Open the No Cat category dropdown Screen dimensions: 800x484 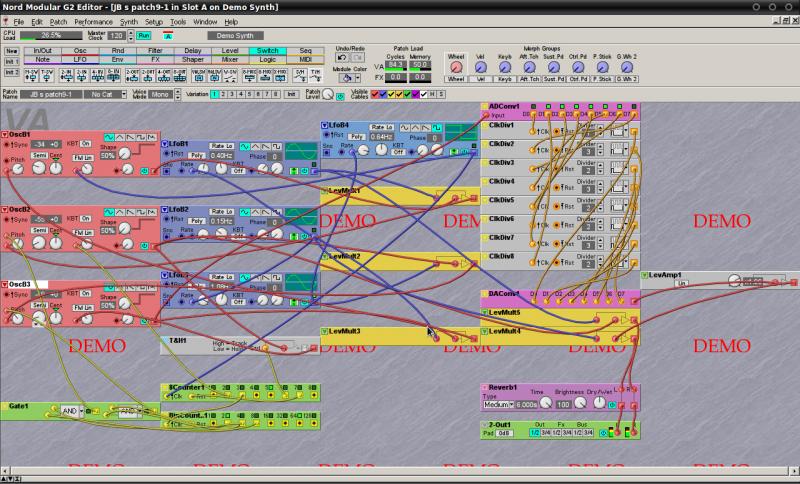(123, 94)
